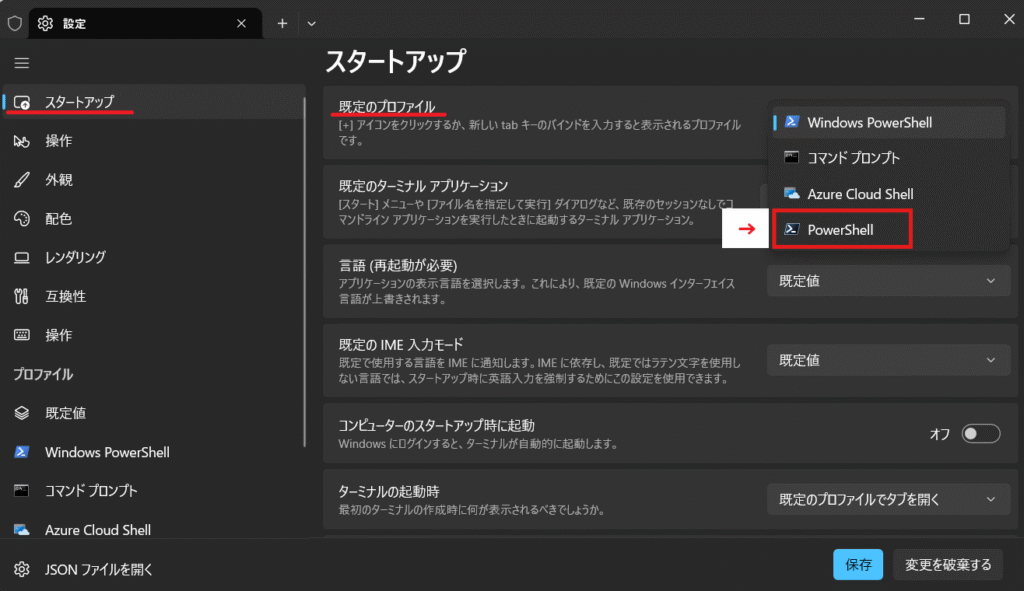
Task: Click the Windows PowerShell sidebar profile icon
Action: pyautogui.click(x=22, y=452)
